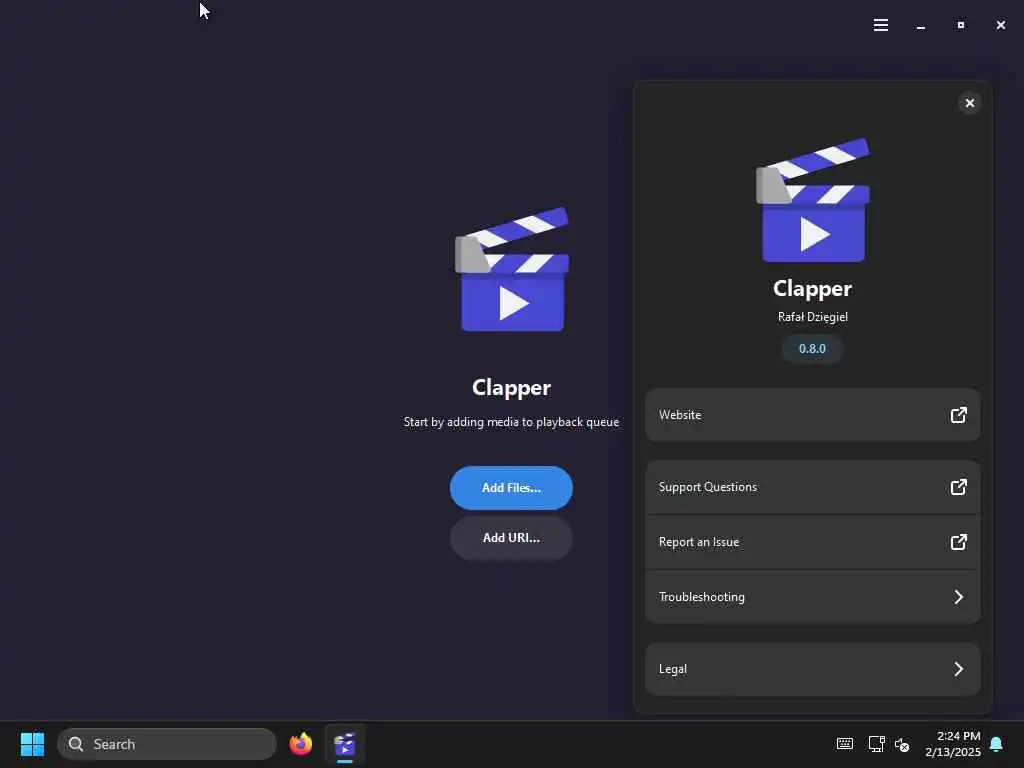Minimize the Clapper window
This screenshot has width=1024, height=768.
(x=921, y=25)
